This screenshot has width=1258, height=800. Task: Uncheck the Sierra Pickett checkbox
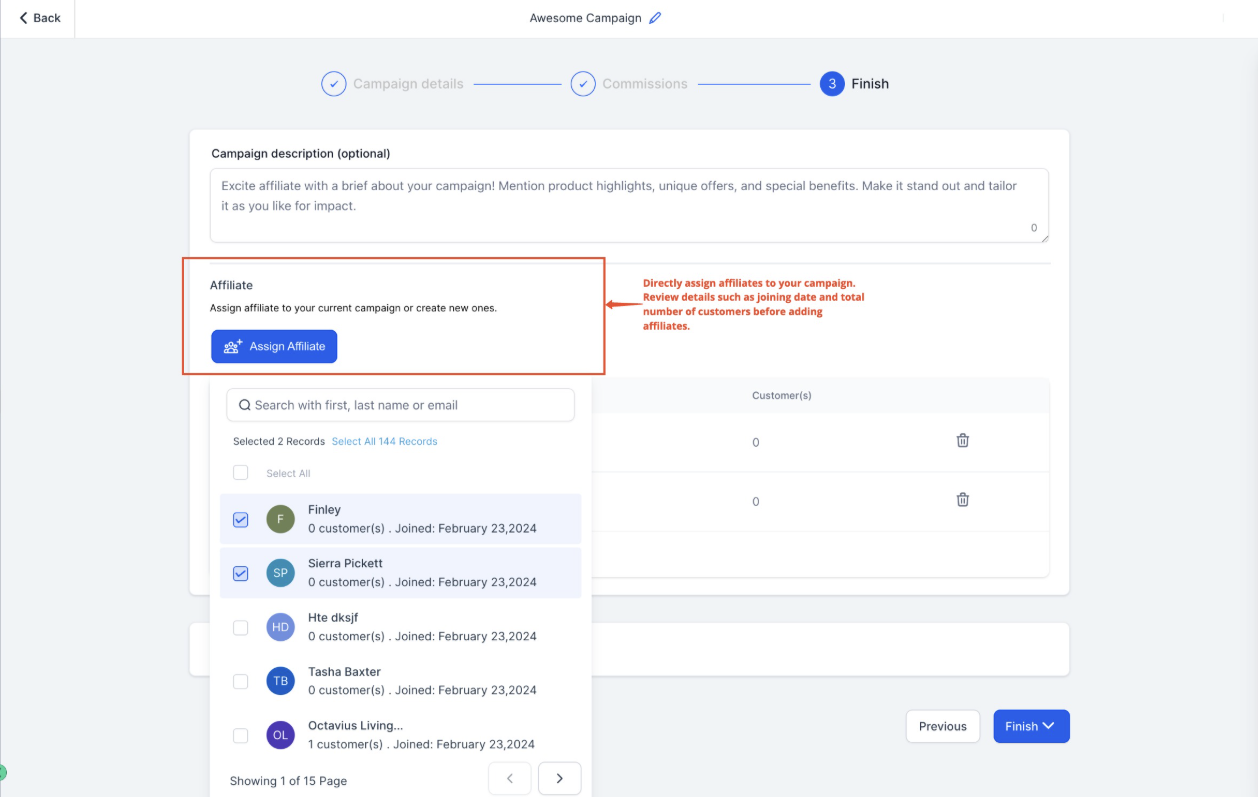click(240, 573)
